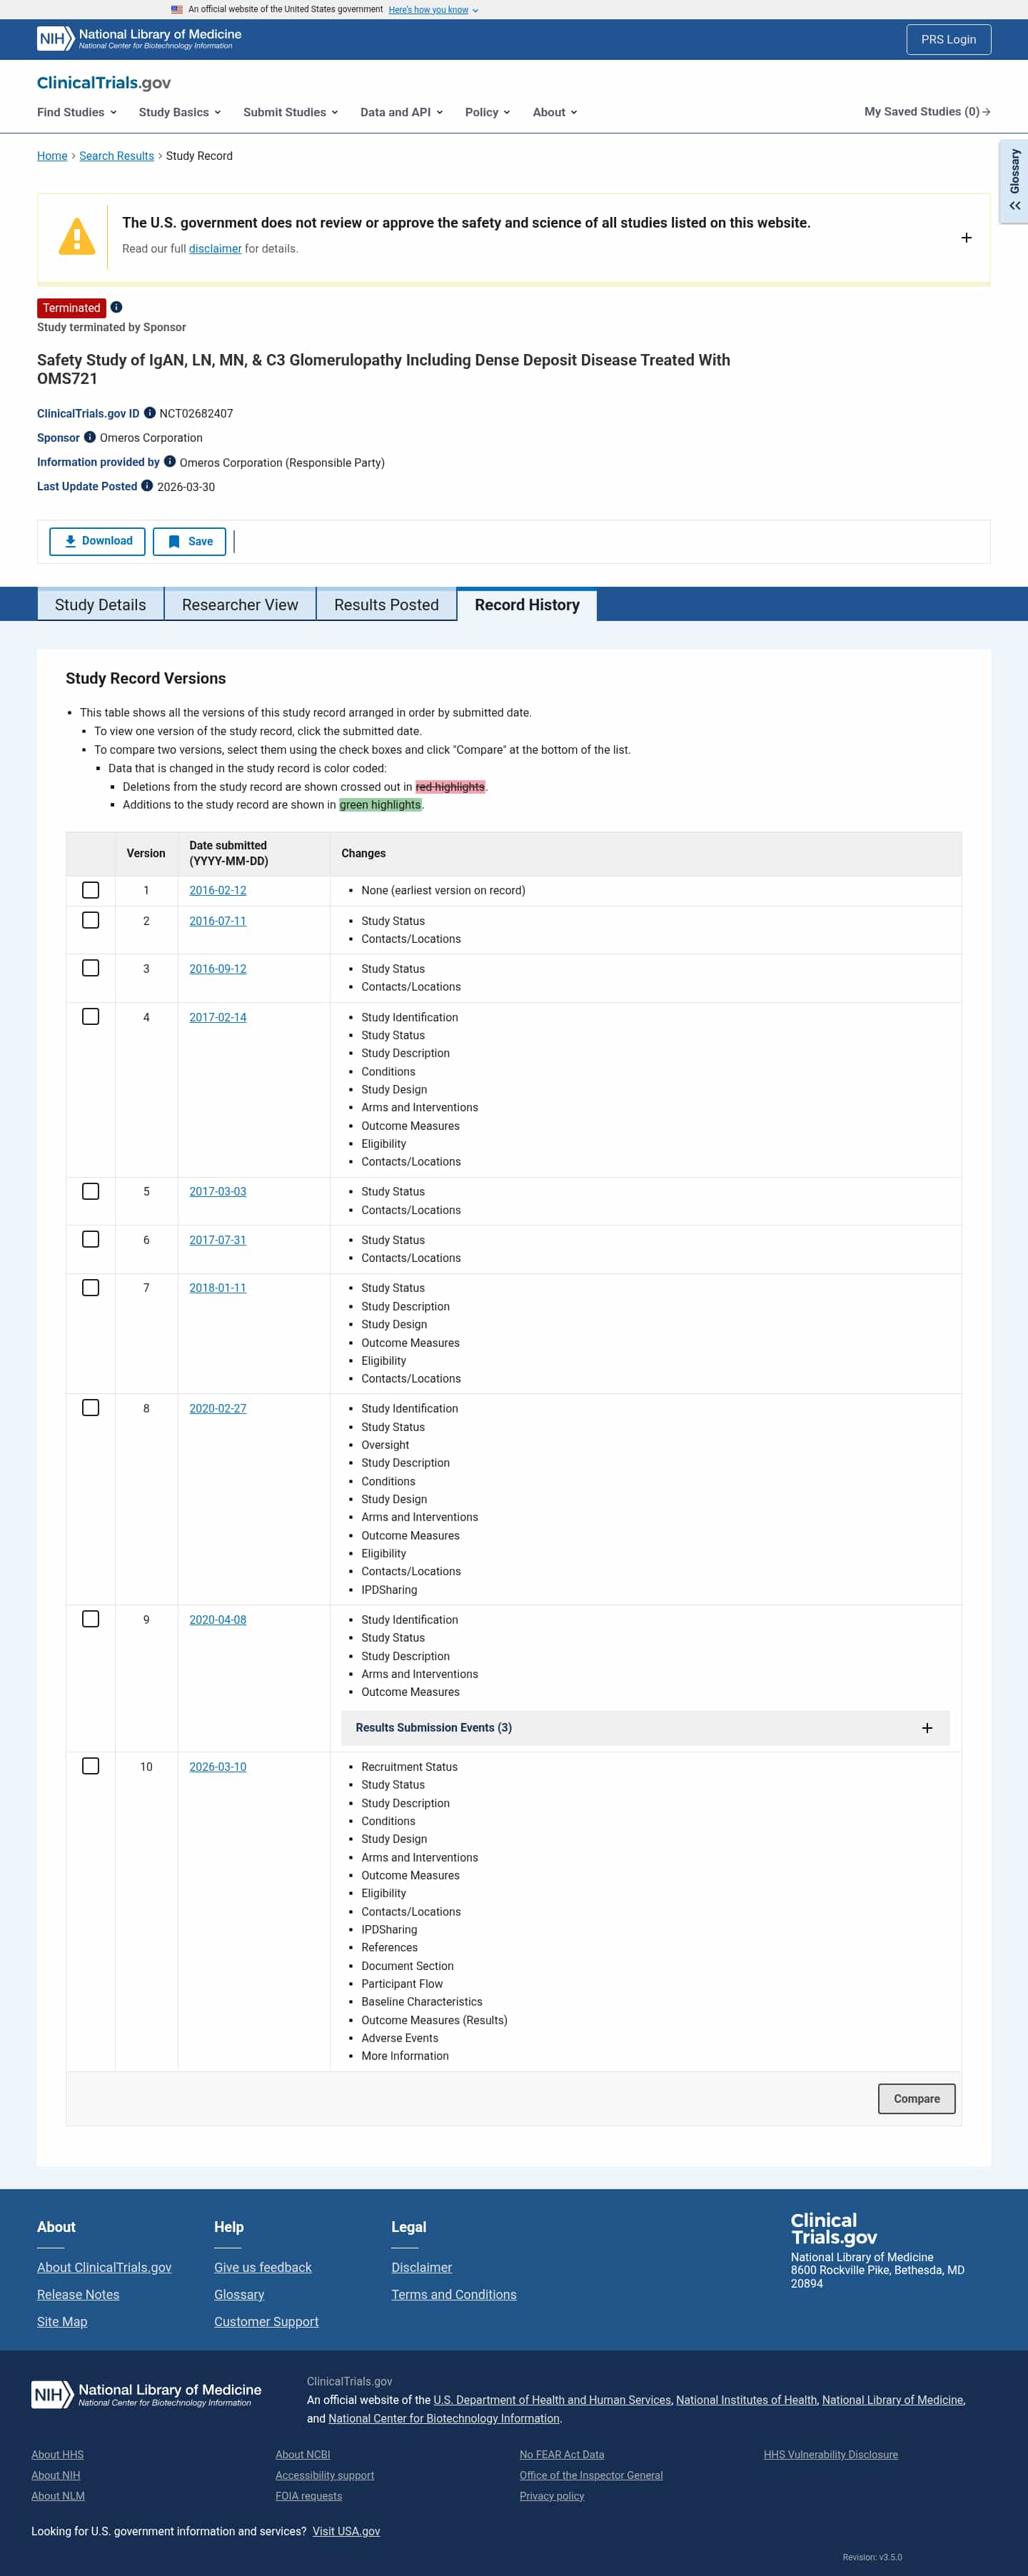Open the Results Posted tab
The width and height of the screenshot is (1028, 2576).
[386, 605]
